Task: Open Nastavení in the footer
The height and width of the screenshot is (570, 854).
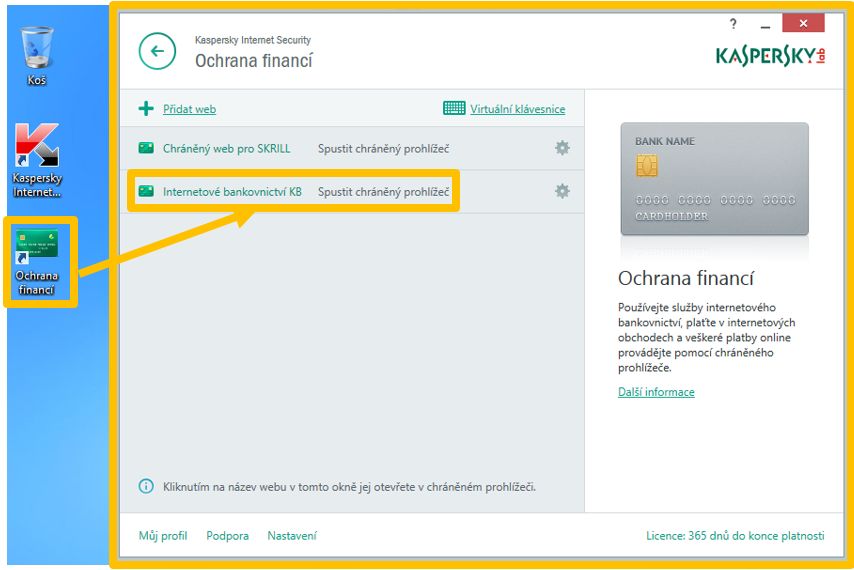Action: tap(292, 536)
